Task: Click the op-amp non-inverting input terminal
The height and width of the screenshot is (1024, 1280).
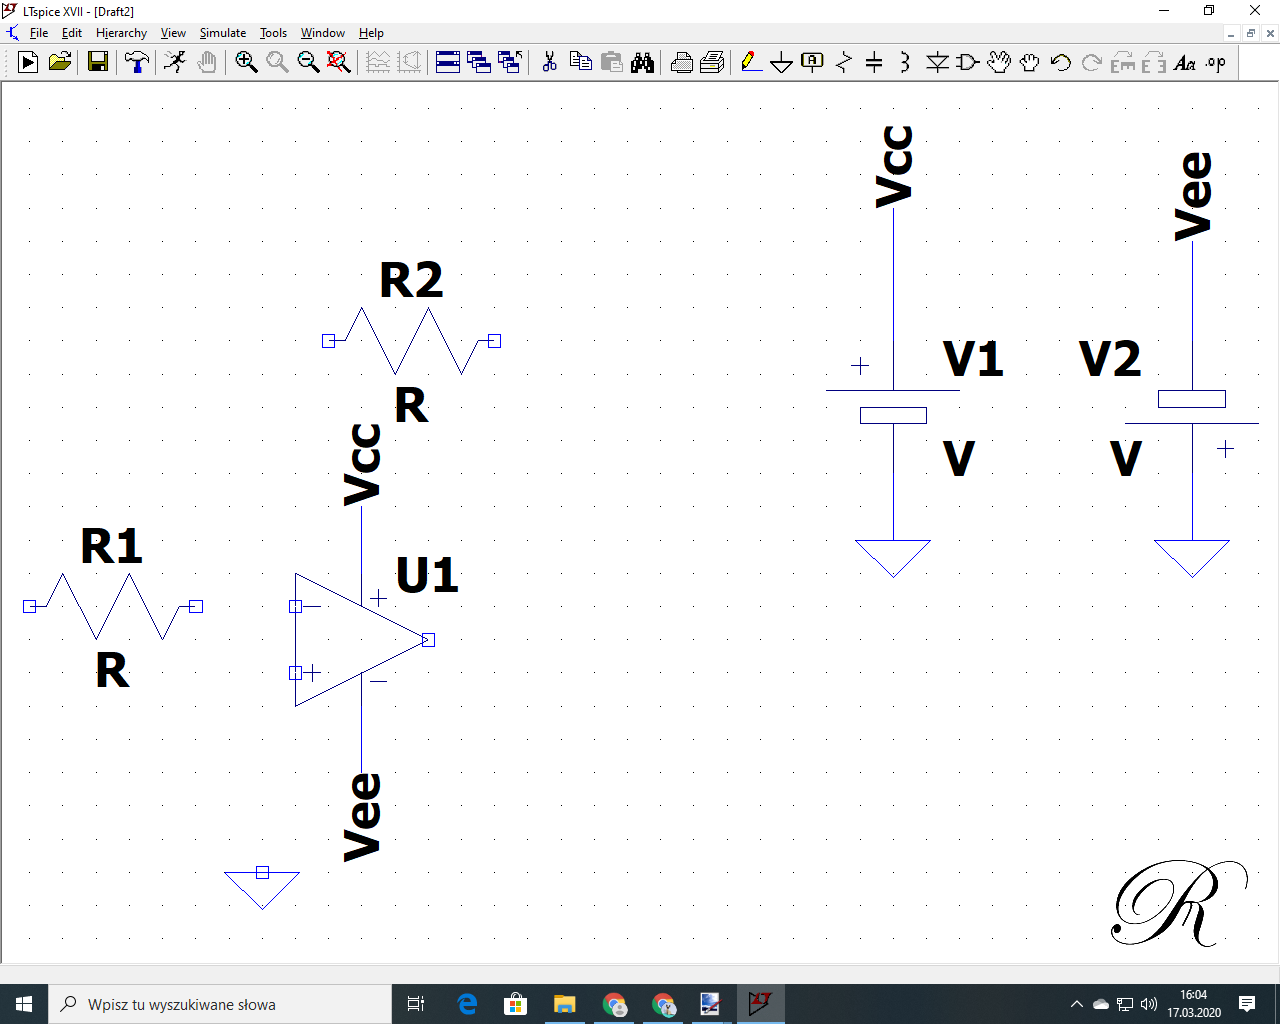Action: (295, 673)
